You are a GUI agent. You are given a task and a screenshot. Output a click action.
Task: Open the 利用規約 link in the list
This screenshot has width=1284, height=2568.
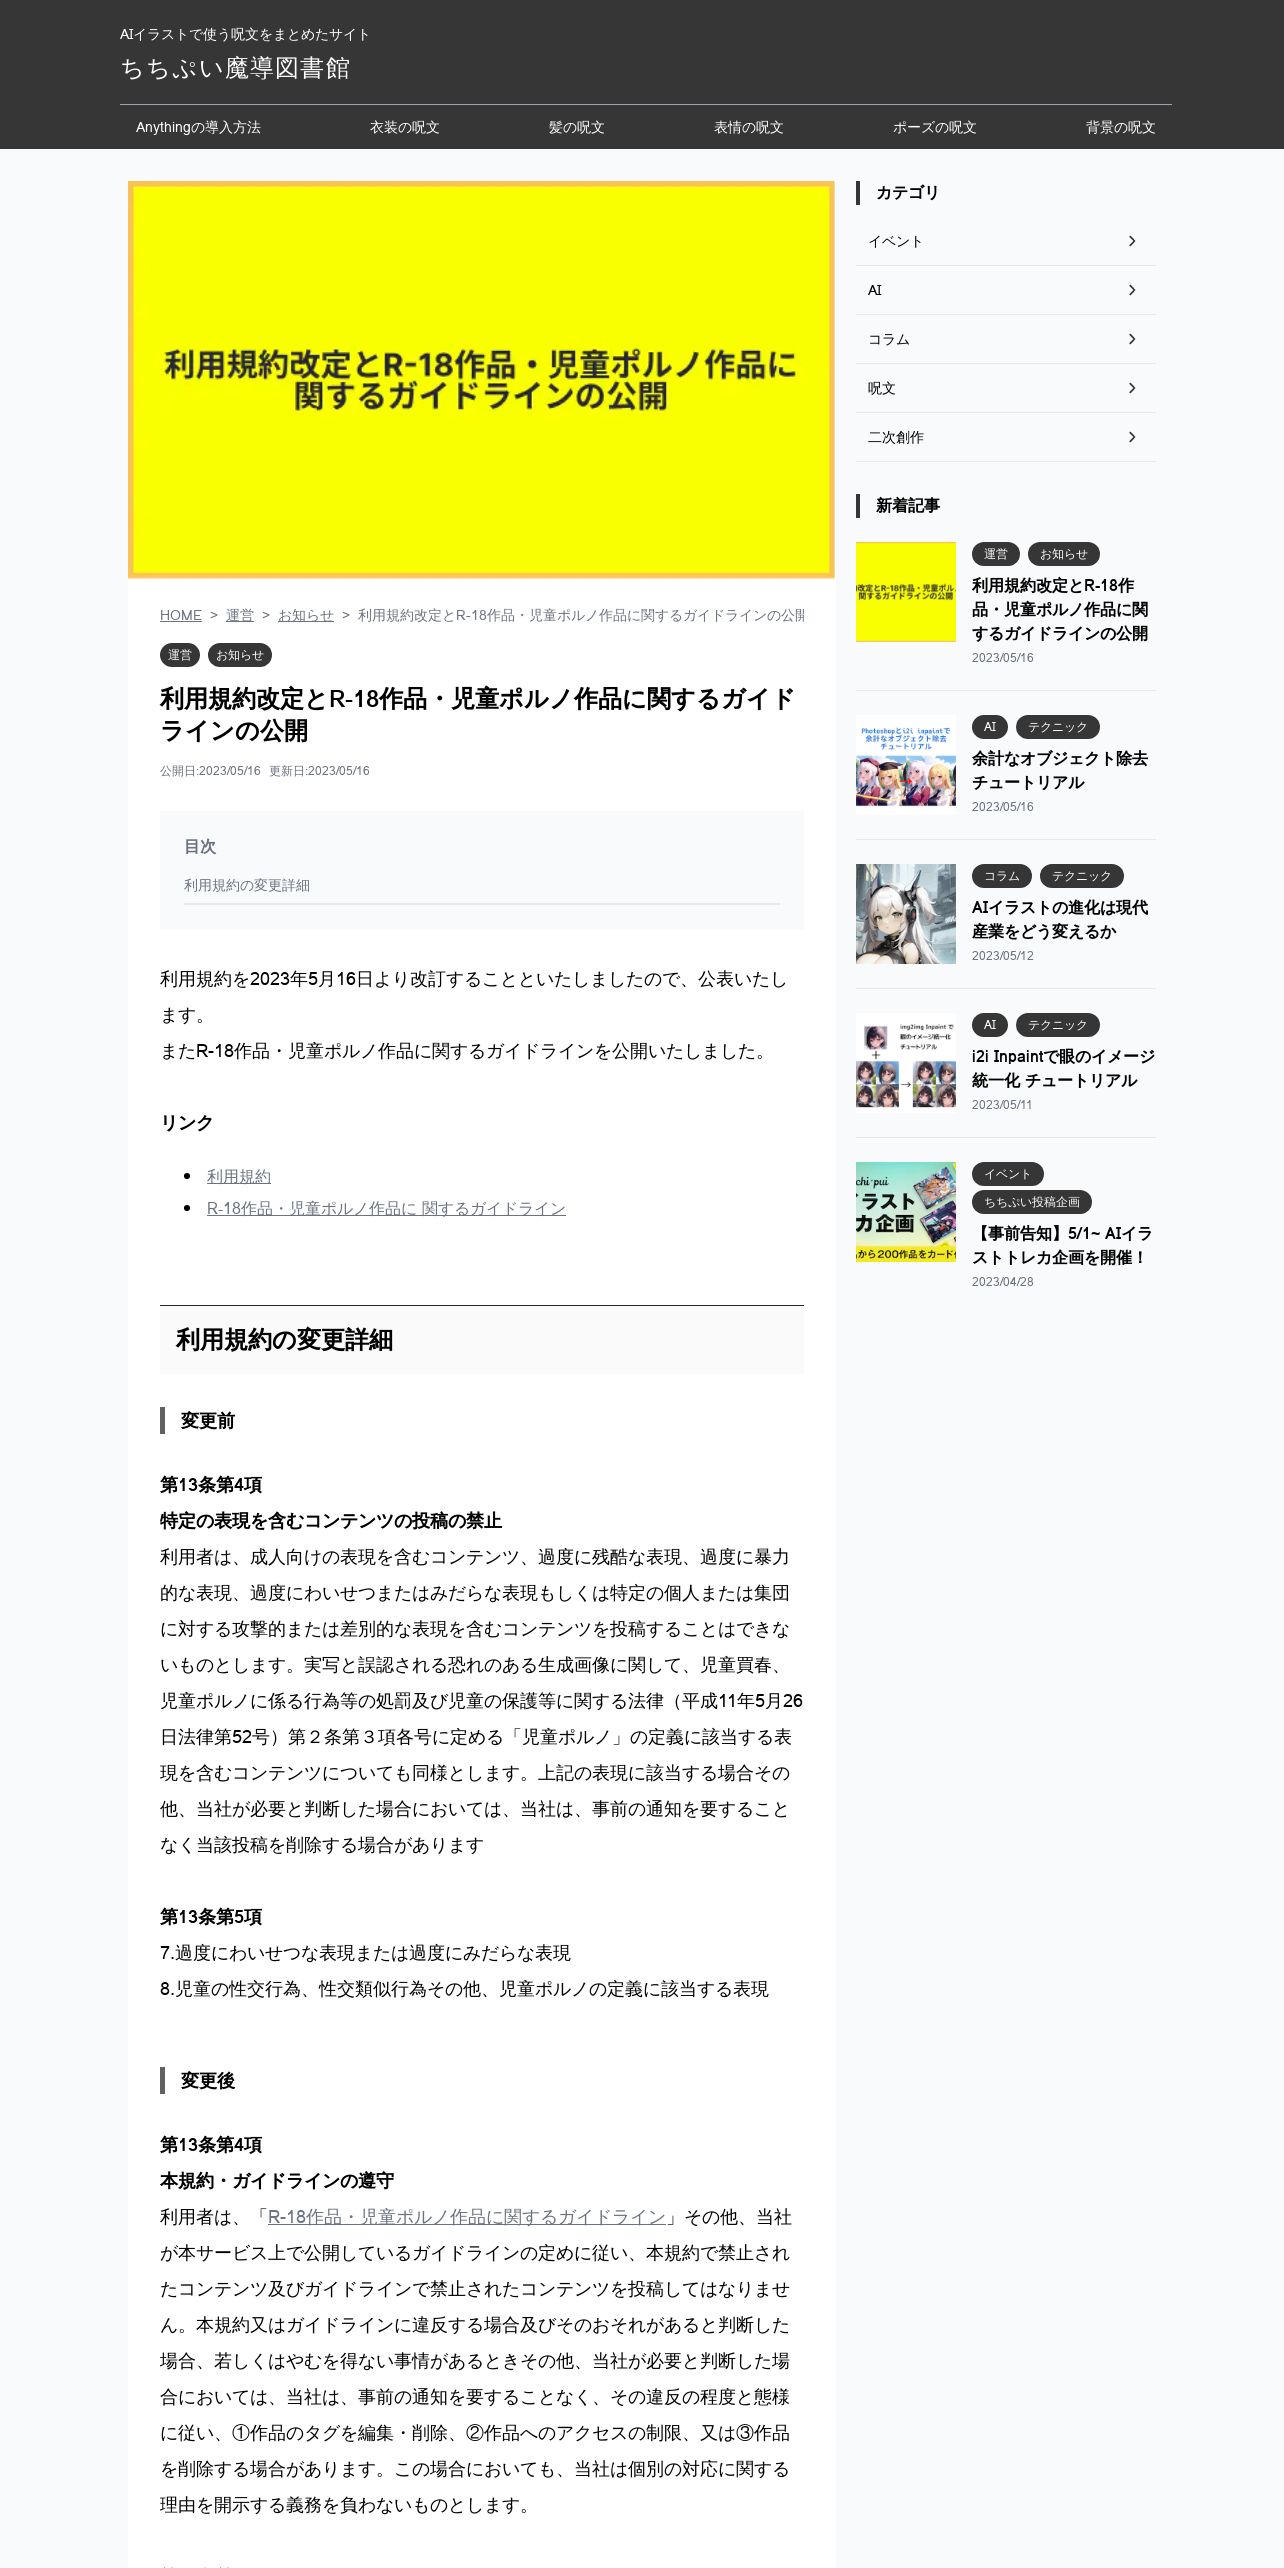click(x=239, y=1176)
